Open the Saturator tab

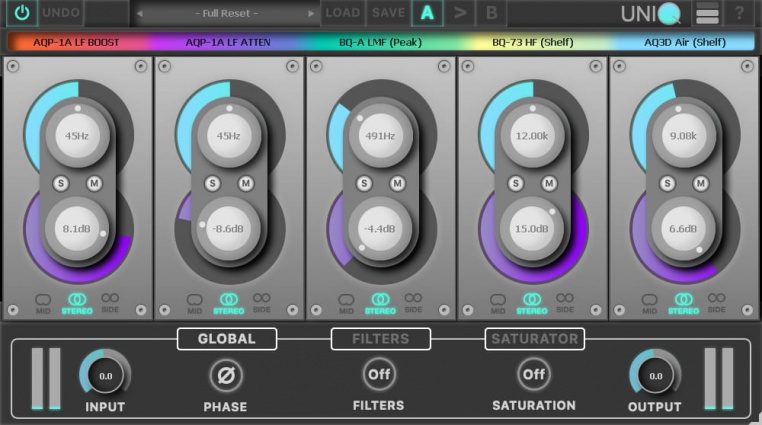click(534, 339)
